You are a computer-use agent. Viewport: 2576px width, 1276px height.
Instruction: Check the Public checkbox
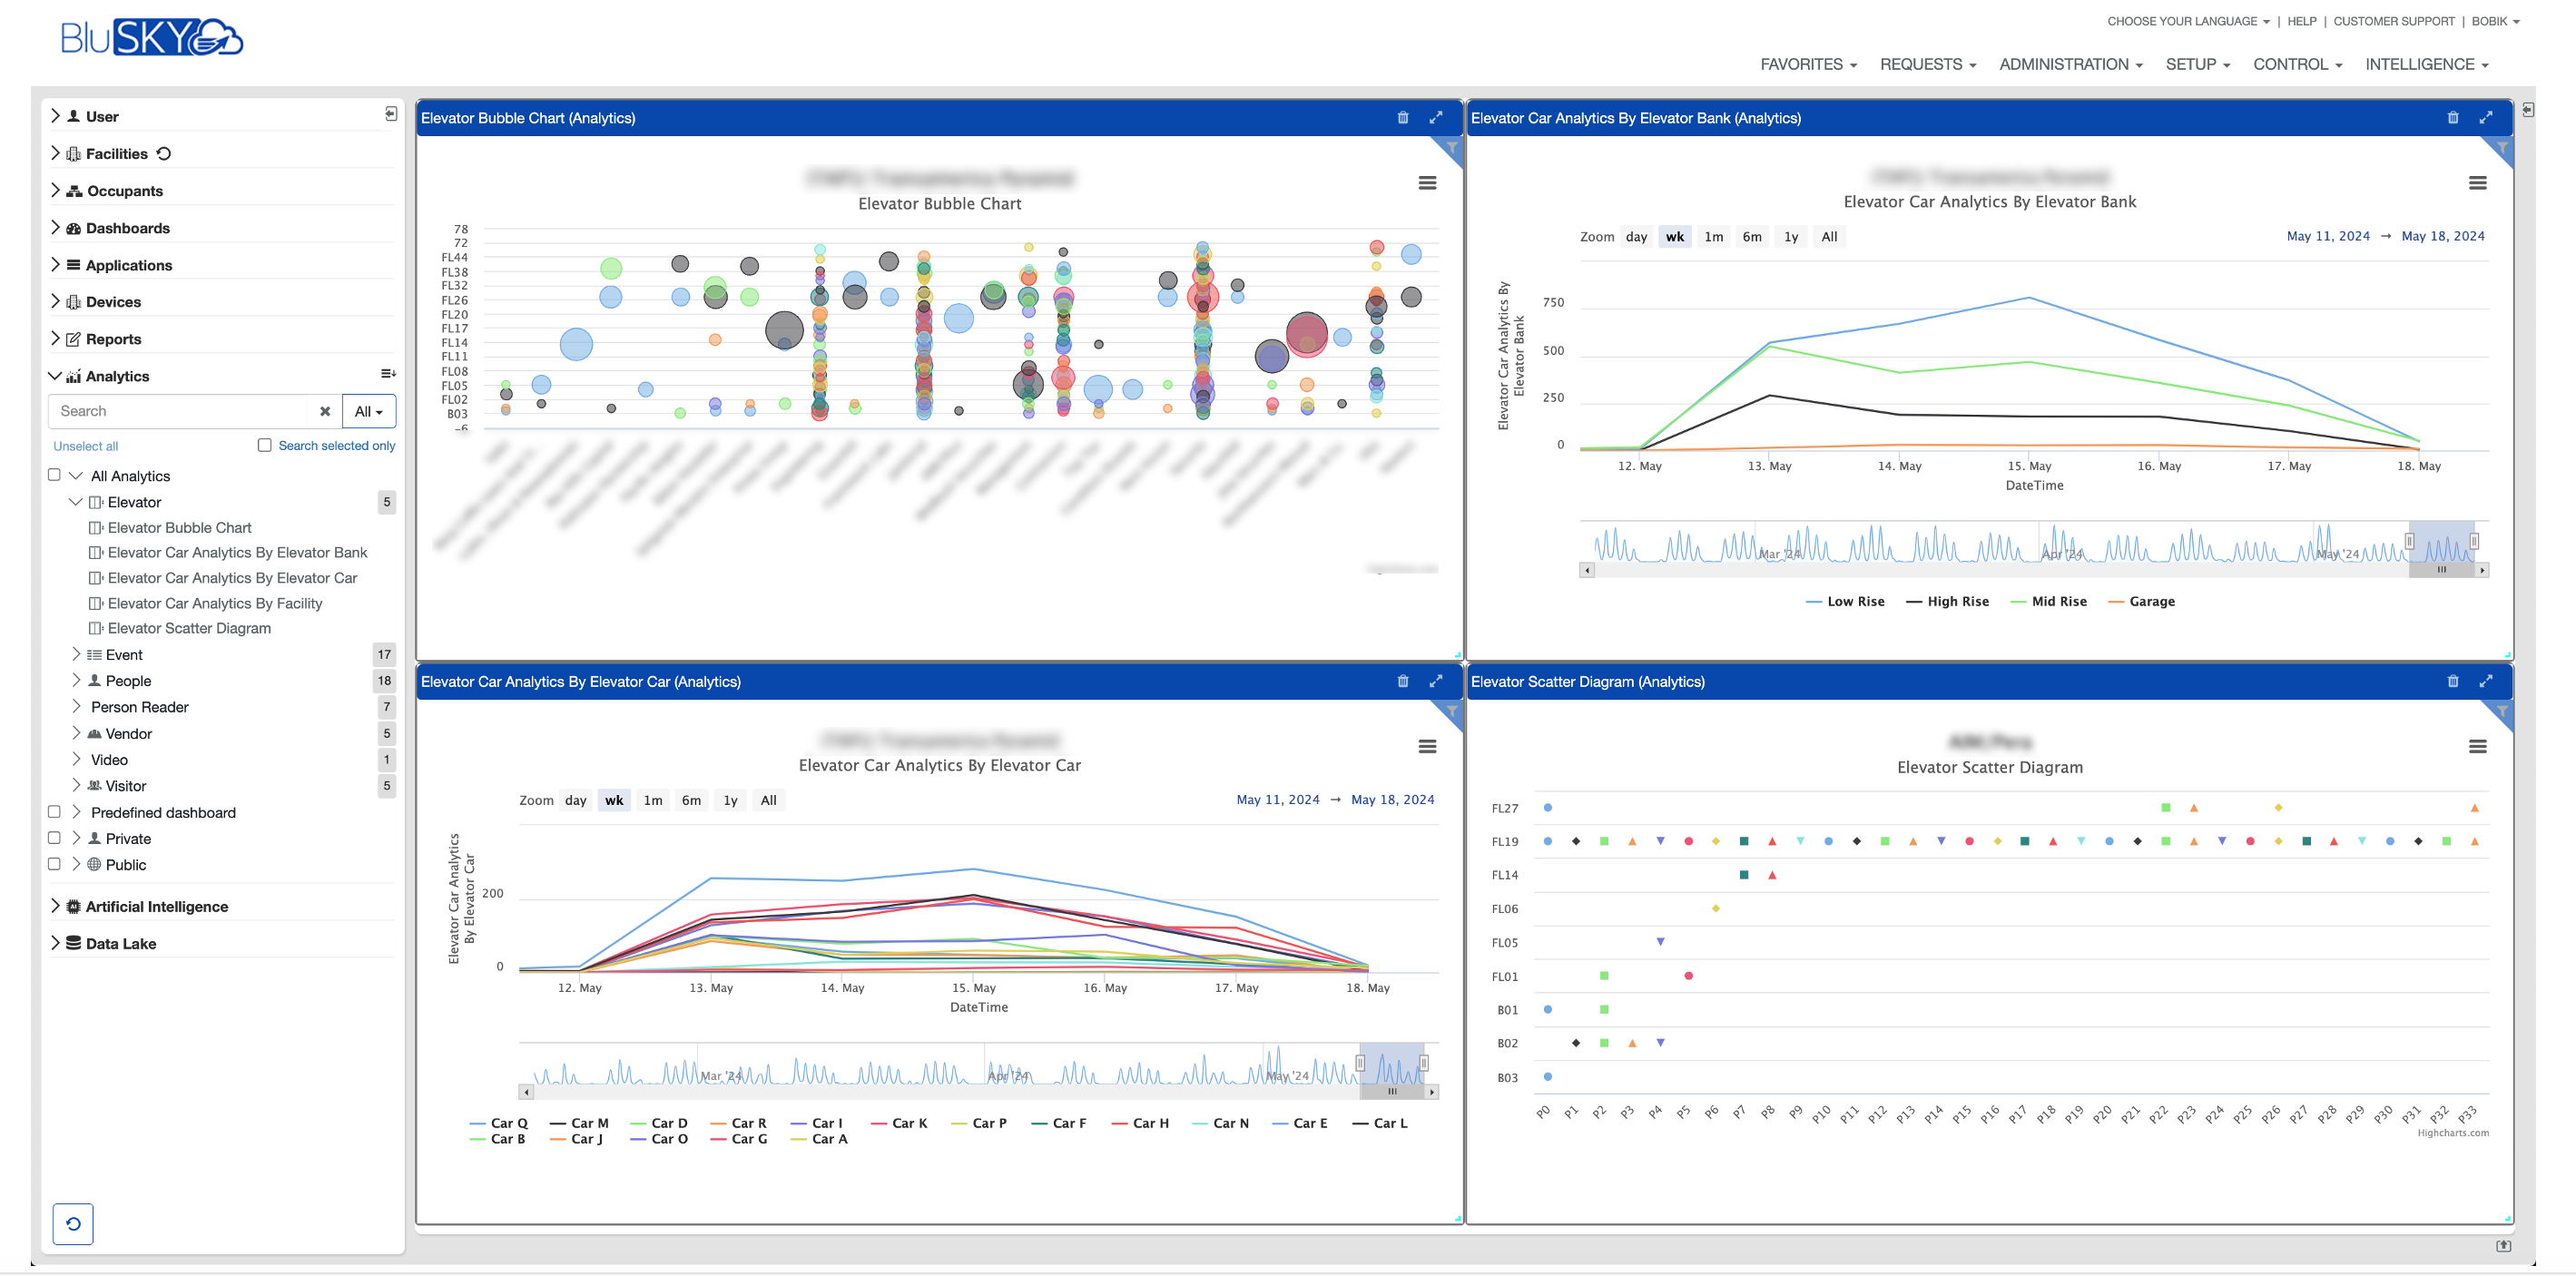point(54,864)
